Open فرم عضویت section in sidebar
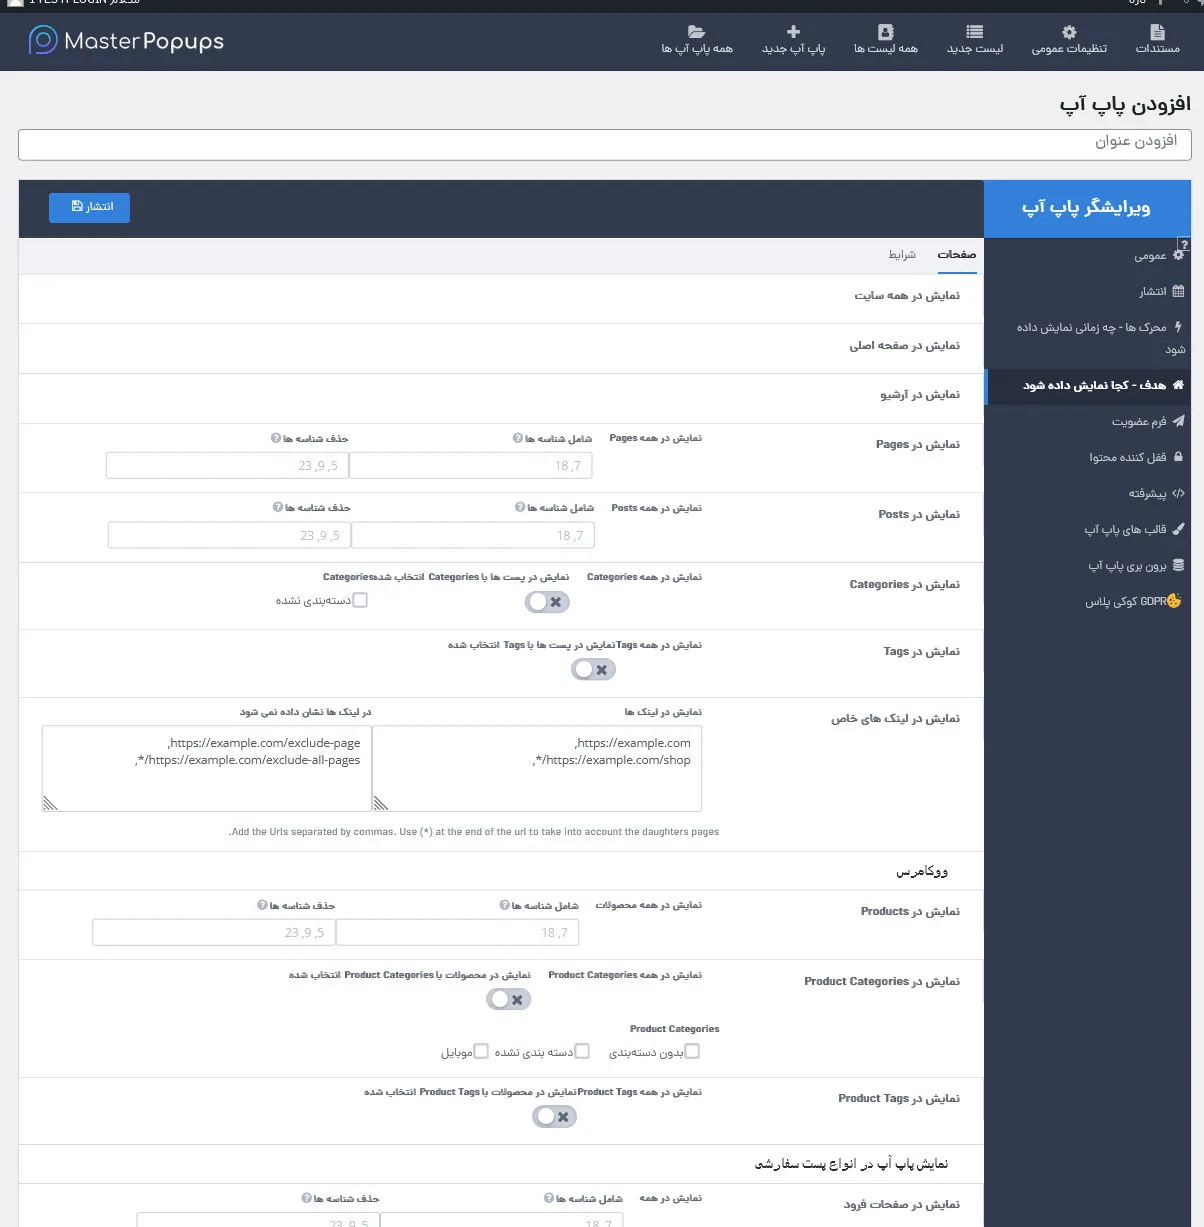Viewport: 1204px width, 1227px height. pos(1088,422)
